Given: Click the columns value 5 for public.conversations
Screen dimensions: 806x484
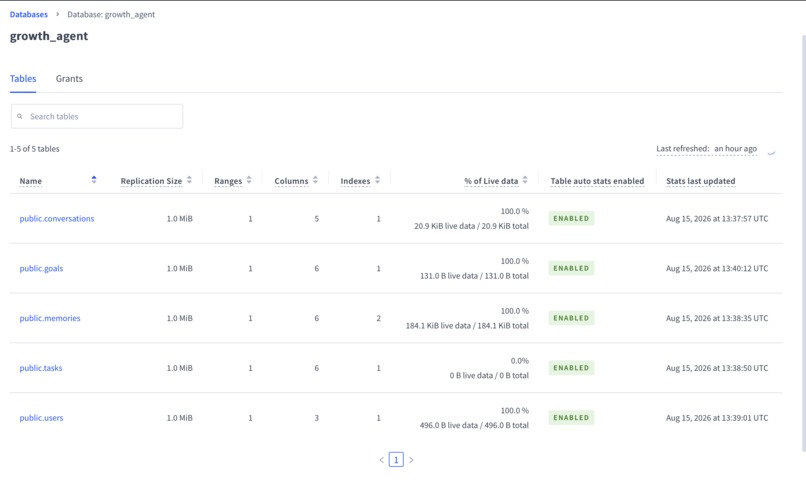Looking at the screenshot, I should (x=317, y=218).
